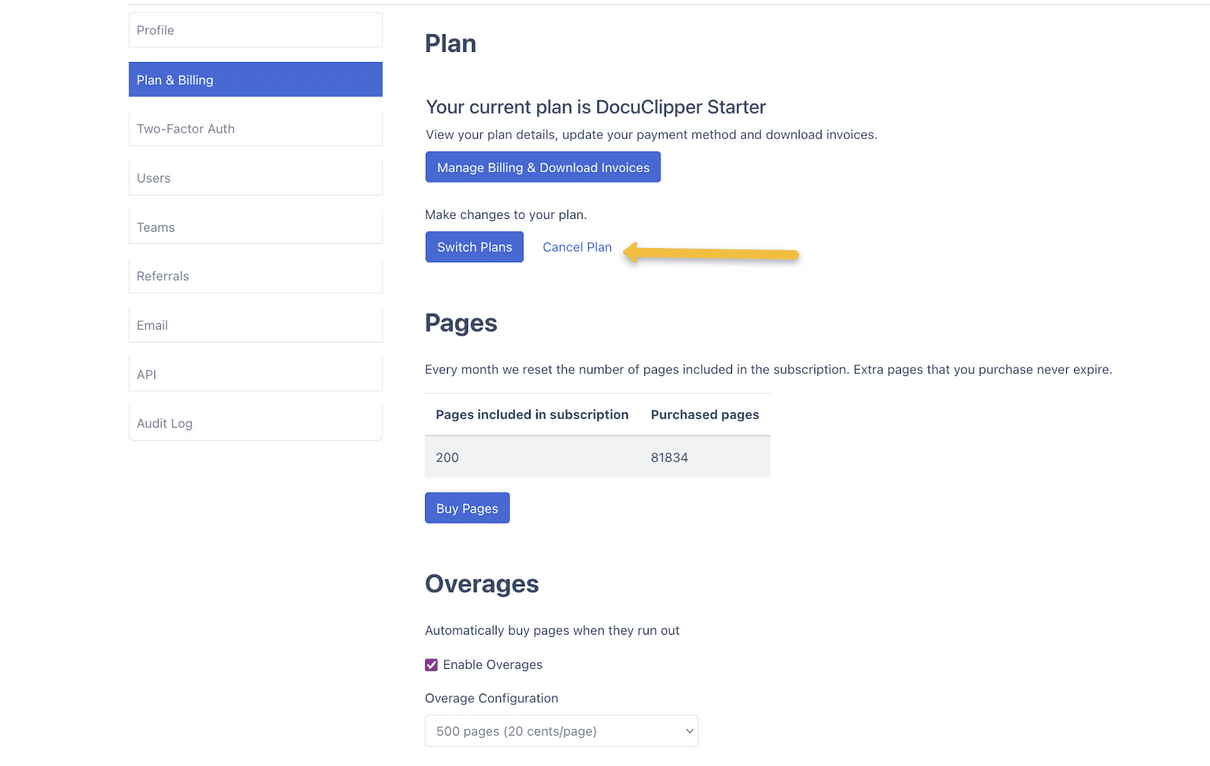Toggle the Enable Overages checkbox
This screenshot has width=1210, height=766.
click(x=432, y=665)
